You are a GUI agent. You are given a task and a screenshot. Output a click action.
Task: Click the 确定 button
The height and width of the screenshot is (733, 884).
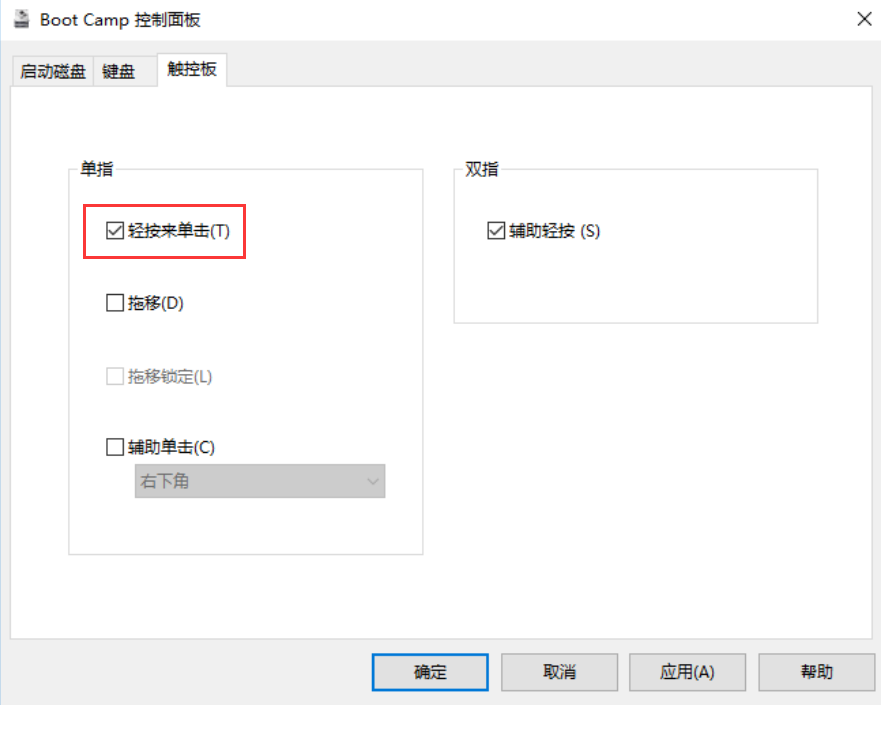[429, 672]
